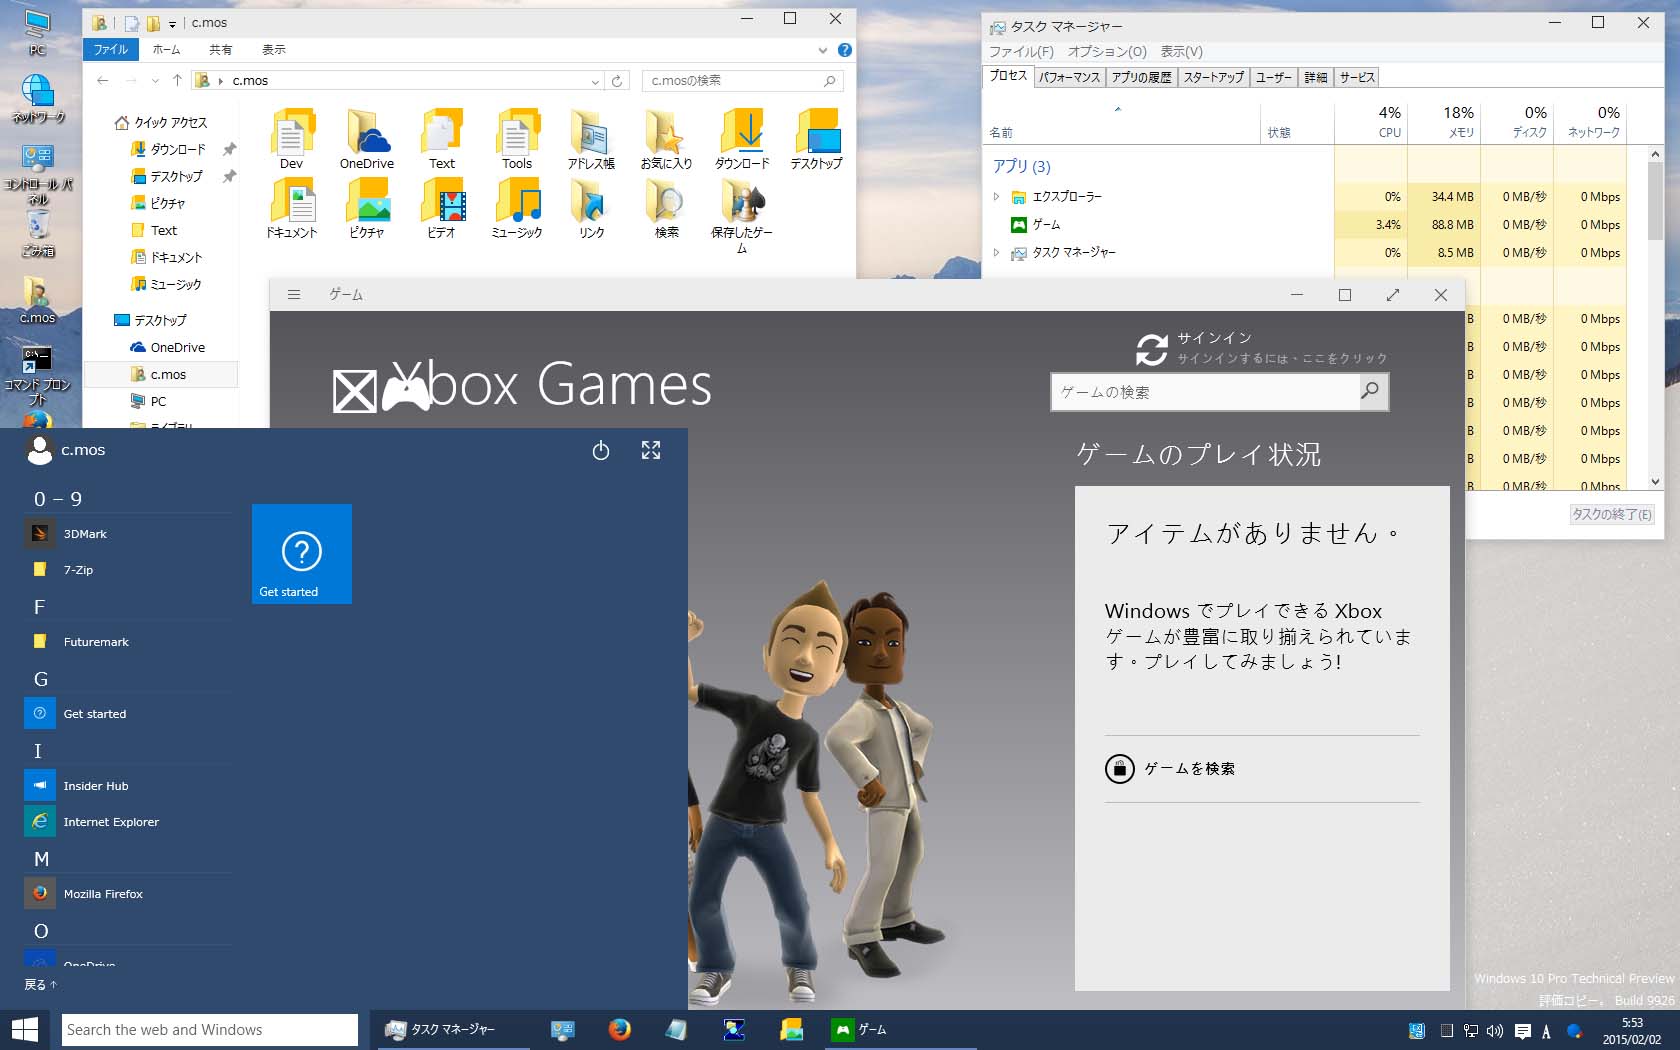Click the Get started tile

[302, 554]
